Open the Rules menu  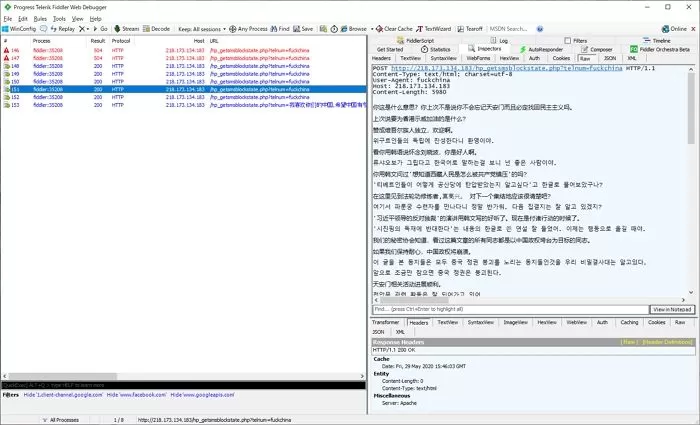(x=40, y=19)
